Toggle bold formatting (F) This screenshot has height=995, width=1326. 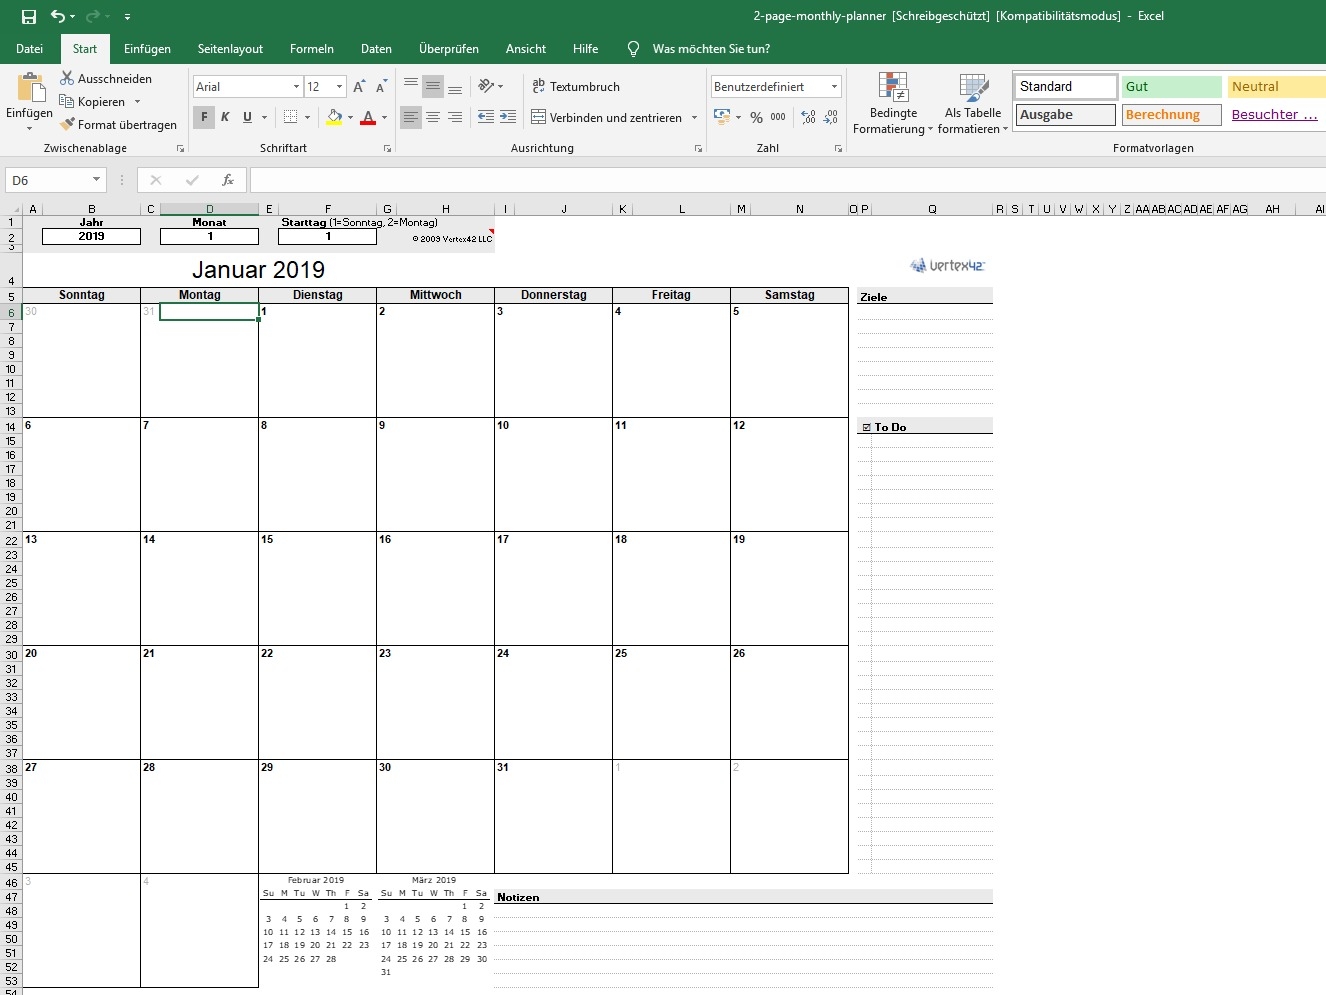[x=204, y=117]
